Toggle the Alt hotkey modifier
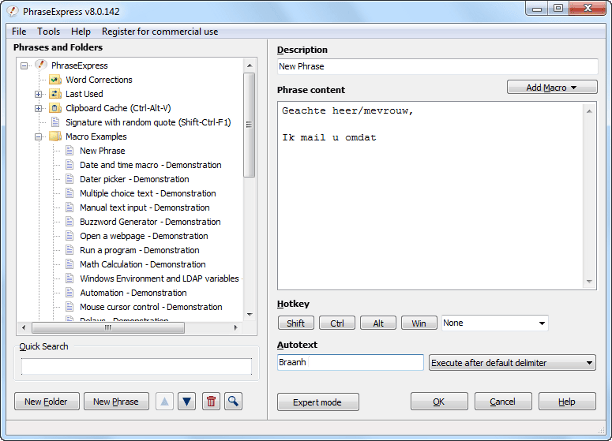The width and height of the screenshot is (612, 441). [378, 323]
